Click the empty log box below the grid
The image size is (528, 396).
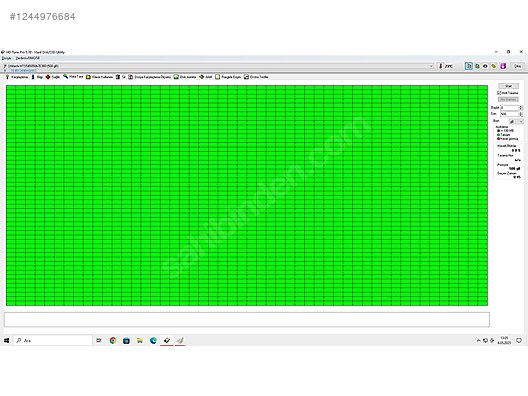[247, 320]
